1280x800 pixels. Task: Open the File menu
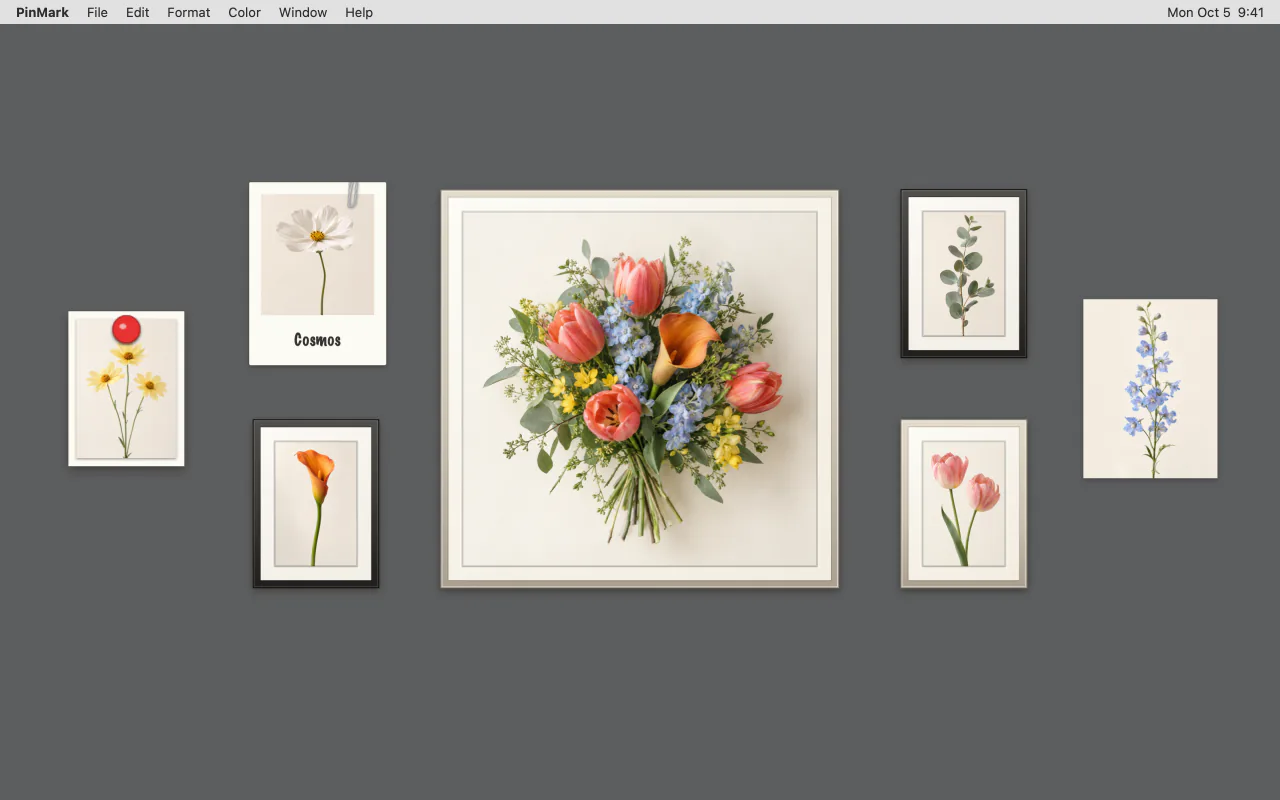pos(97,12)
